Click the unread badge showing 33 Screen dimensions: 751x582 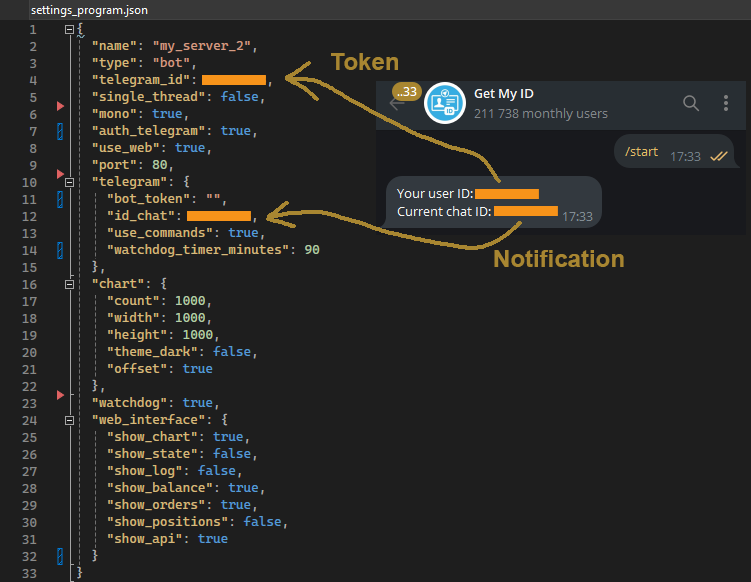(x=407, y=91)
